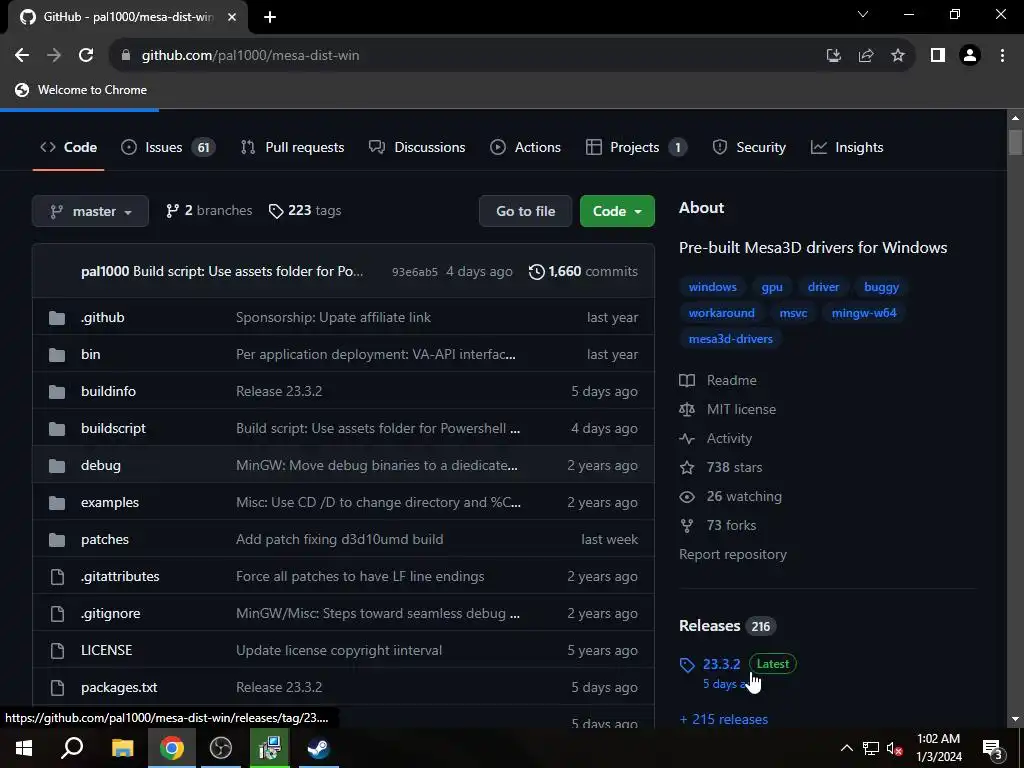Open OBS Studio from the taskbar
The image size is (1024, 768).
[x=221, y=748]
